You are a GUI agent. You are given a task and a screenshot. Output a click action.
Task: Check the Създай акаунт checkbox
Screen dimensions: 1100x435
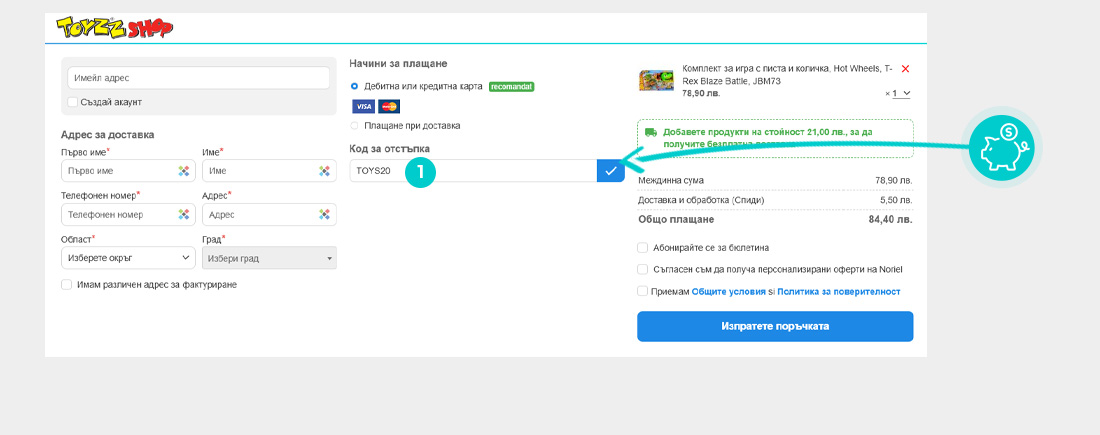pos(73,102)
